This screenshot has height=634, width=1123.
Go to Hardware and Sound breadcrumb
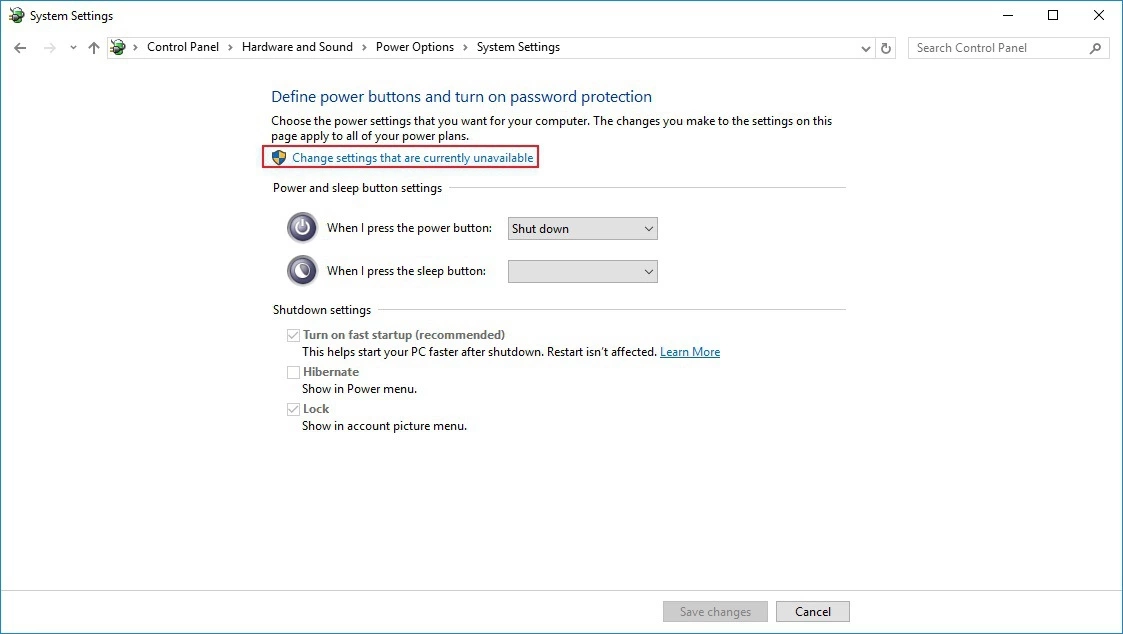(x=297, y=47)
